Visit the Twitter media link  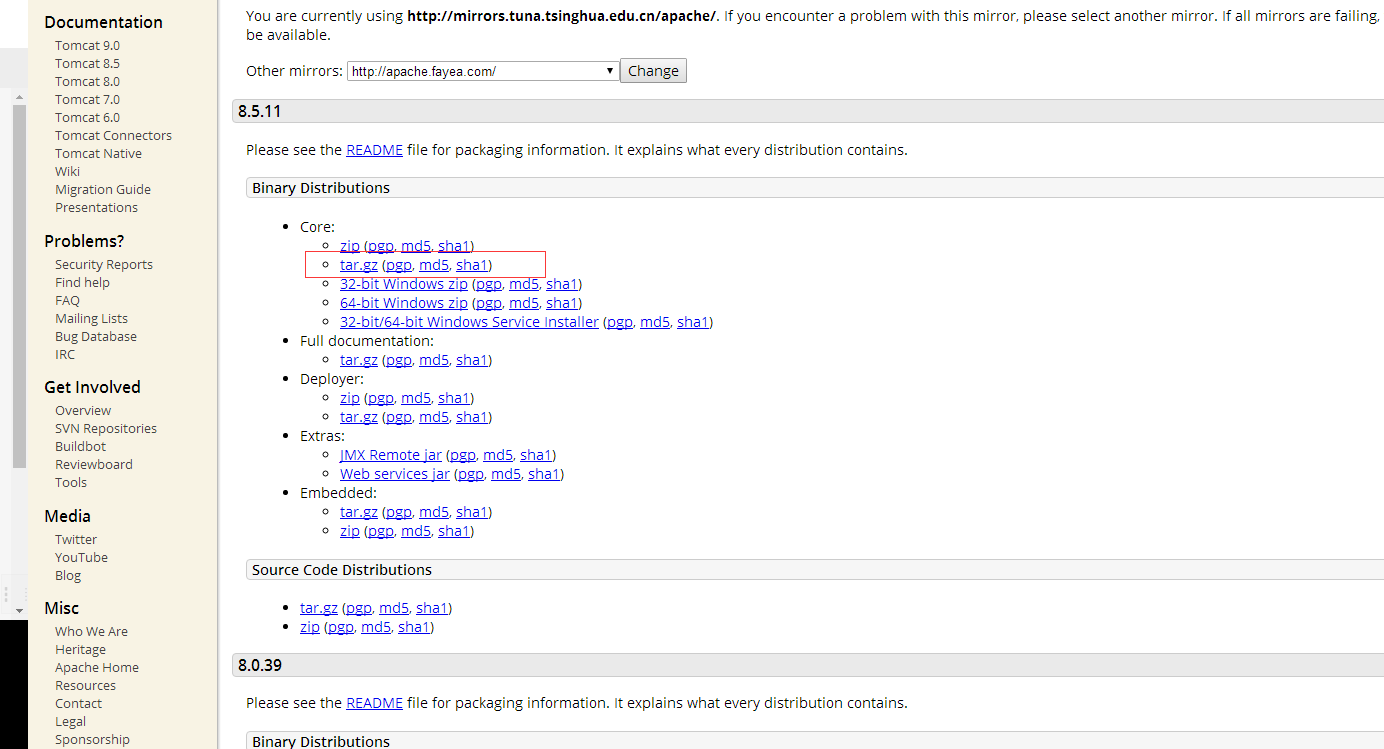pos(76,540)
